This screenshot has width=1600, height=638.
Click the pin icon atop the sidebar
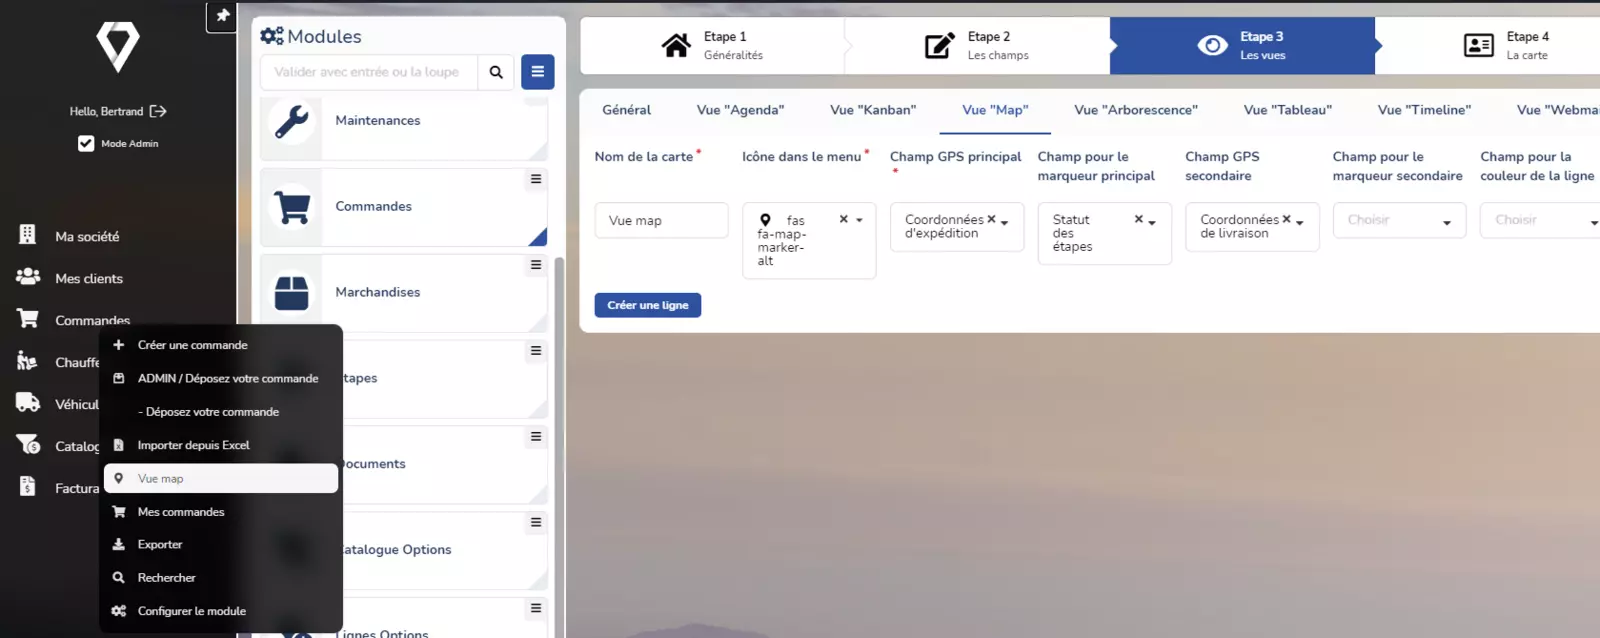click(222, 16)
